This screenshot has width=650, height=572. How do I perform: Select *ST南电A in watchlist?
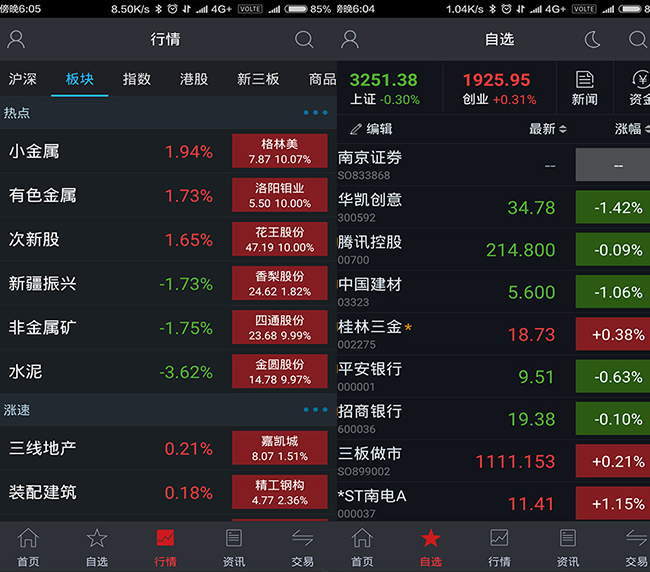[x=494, y=502]
